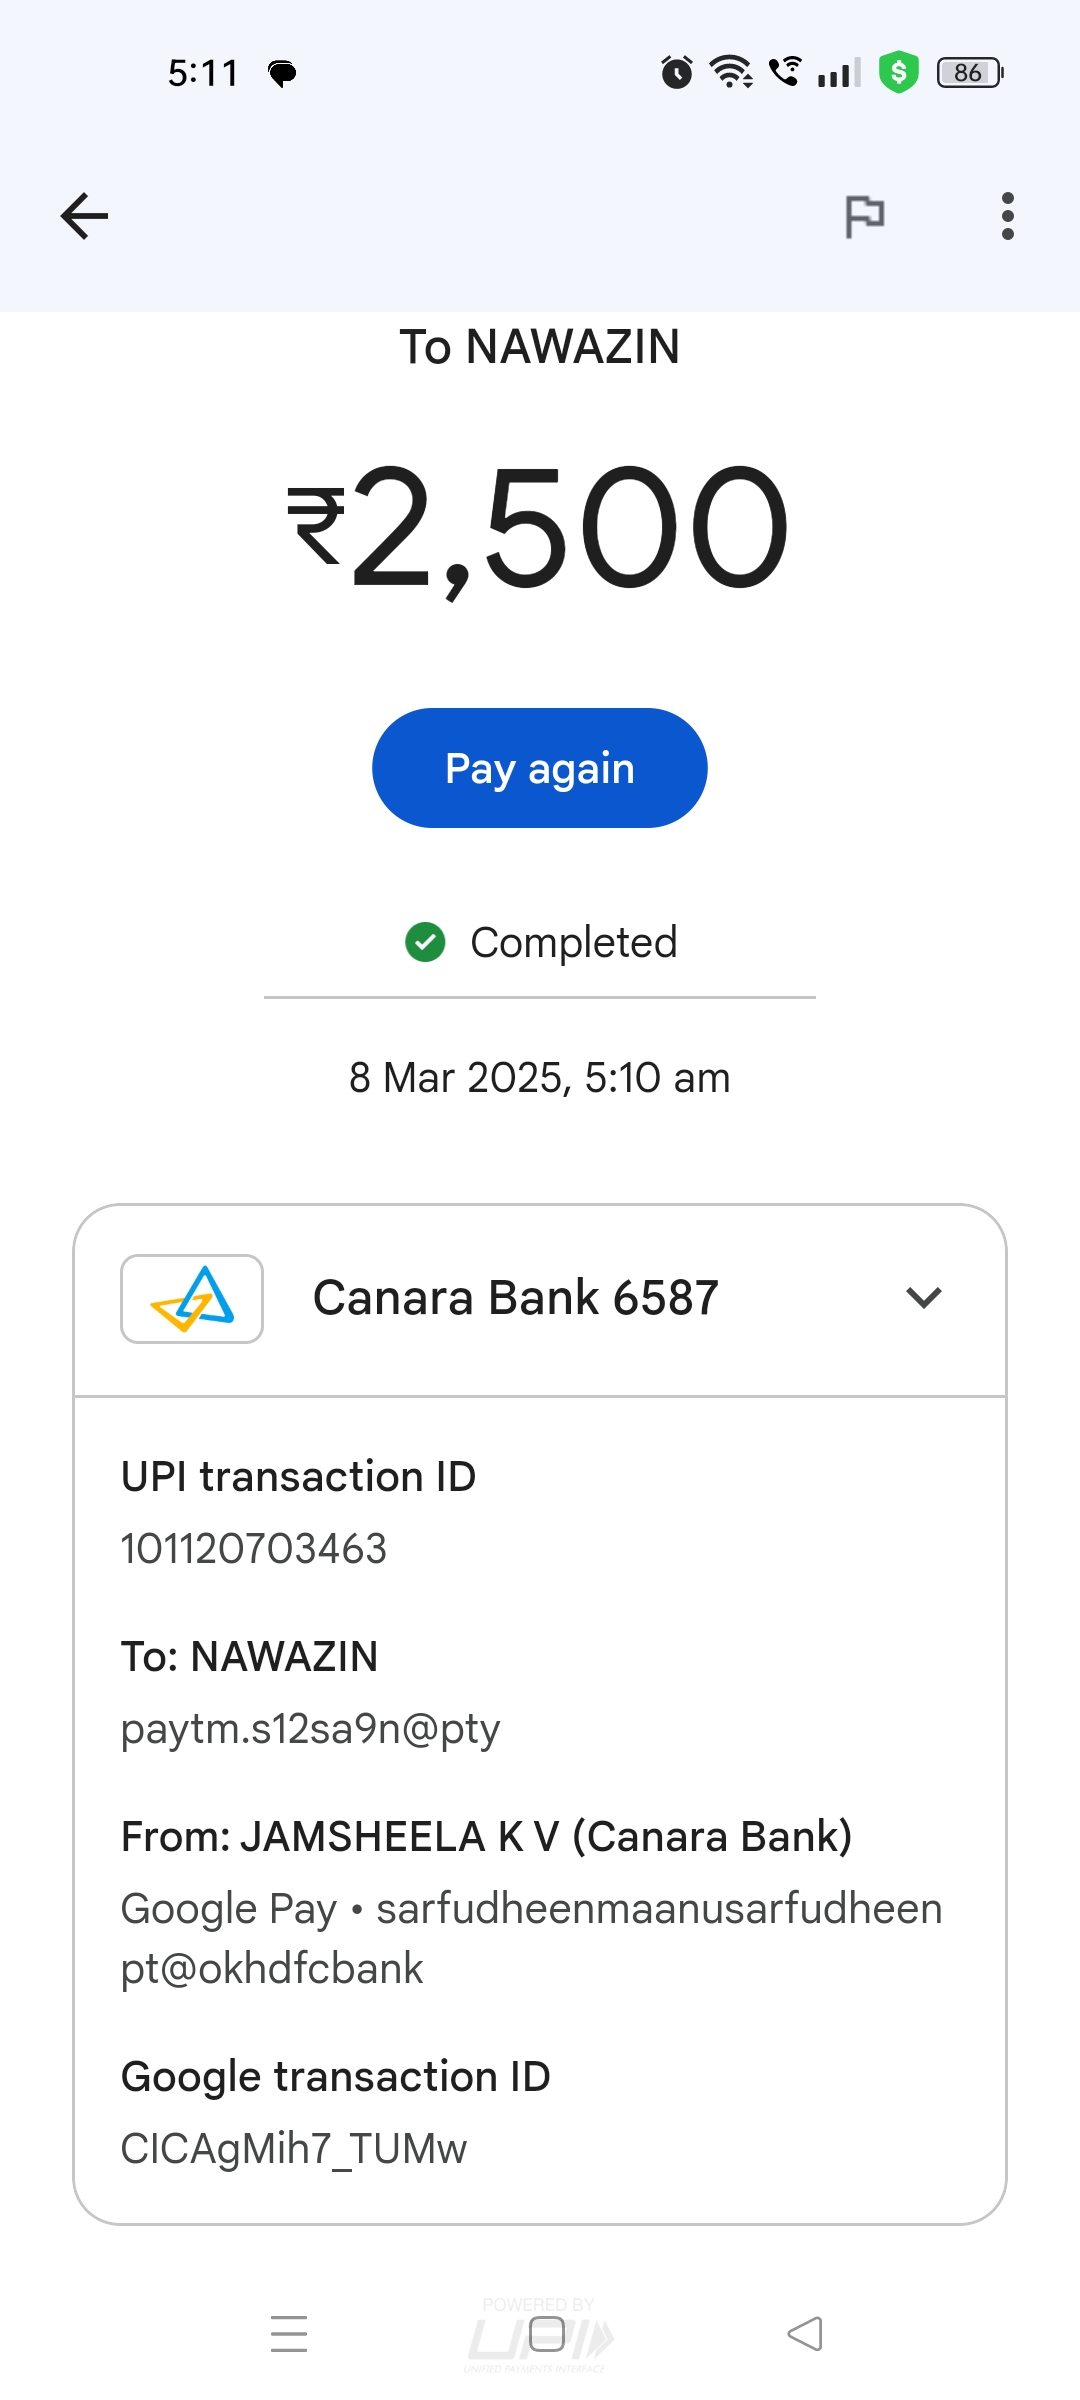Tap the flag report icon

(x=865, y=216)
